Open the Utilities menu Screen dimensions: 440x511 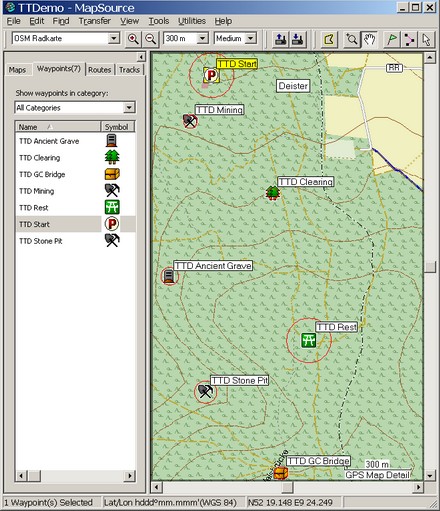click(192, 21)
